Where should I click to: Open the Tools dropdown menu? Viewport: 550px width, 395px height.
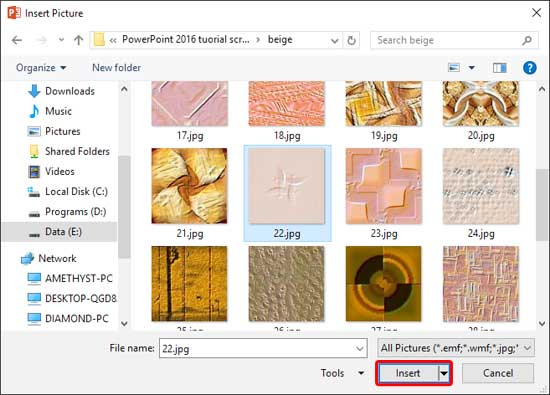click(342, 373)
